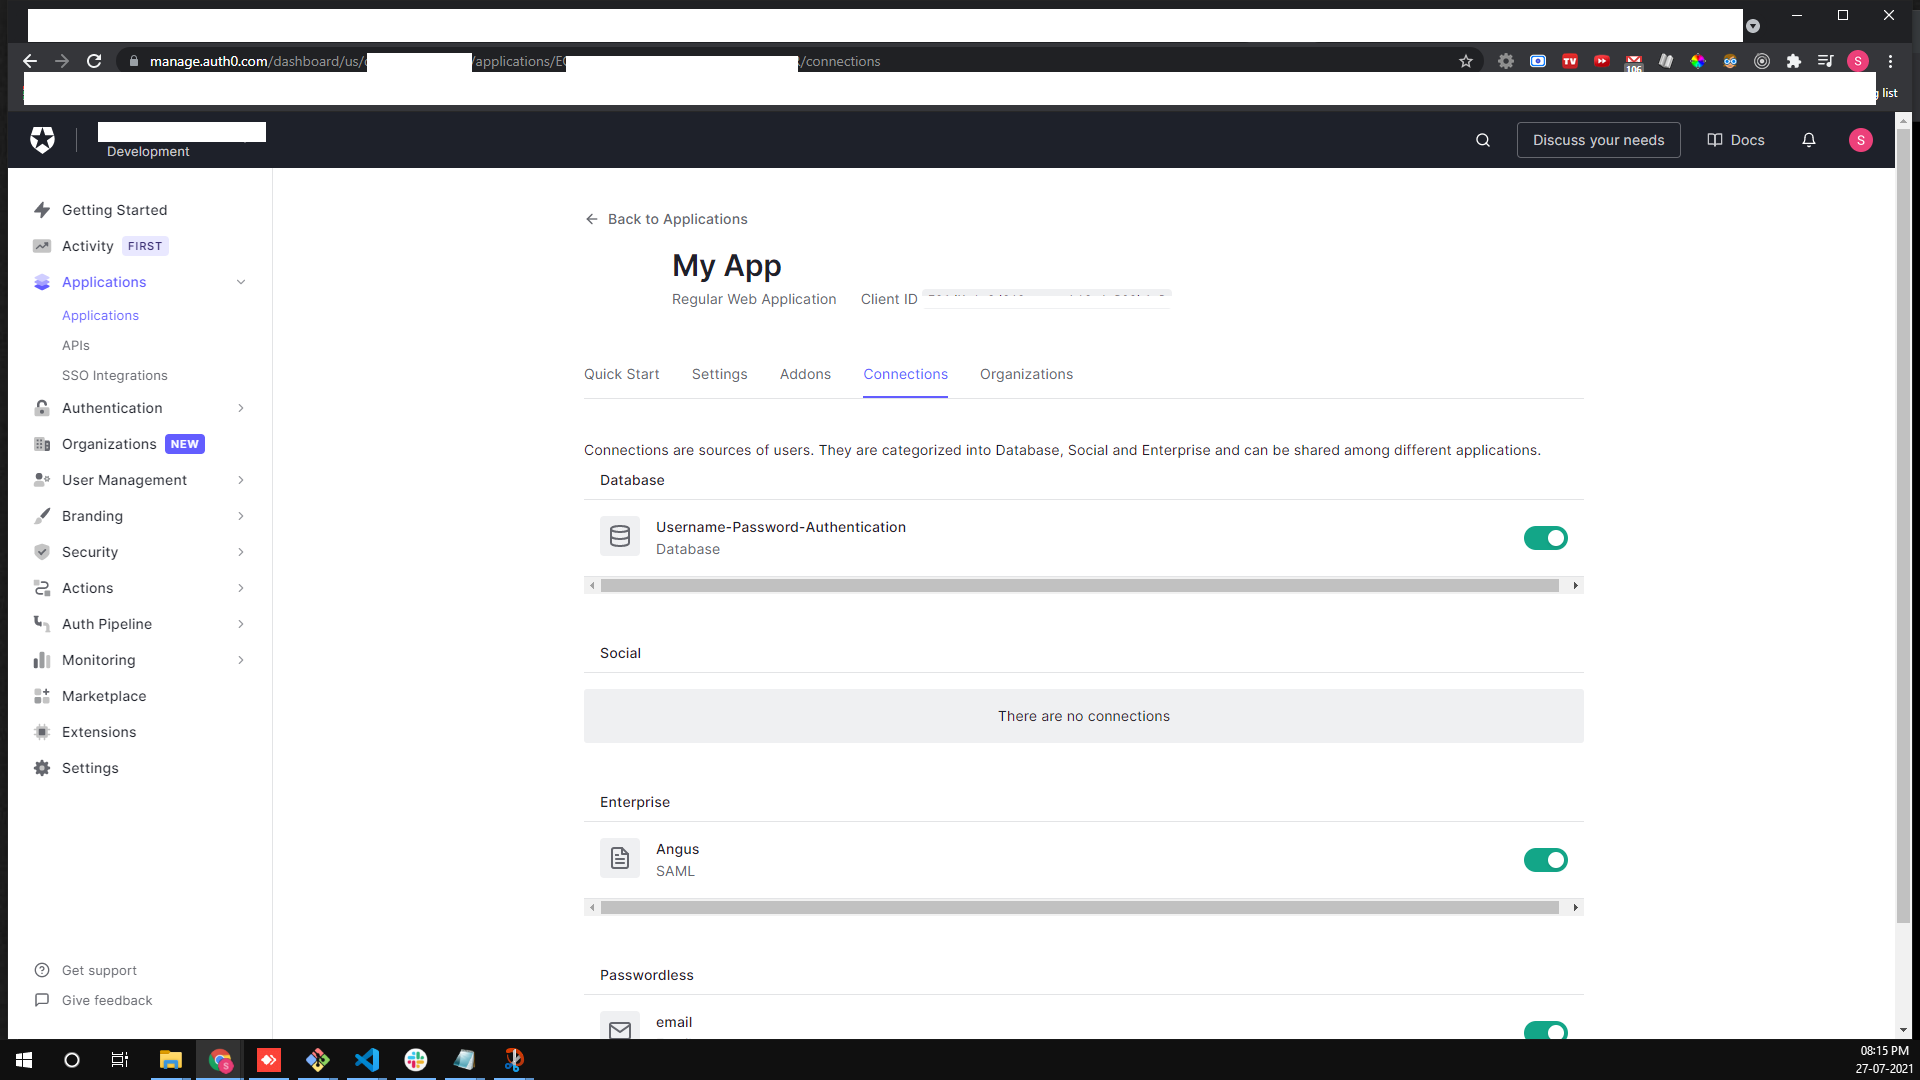The width and height of the screenshot is (1920, 1080).
Task: Switch to the Settings tab of My App
Action: click(720, 374)
